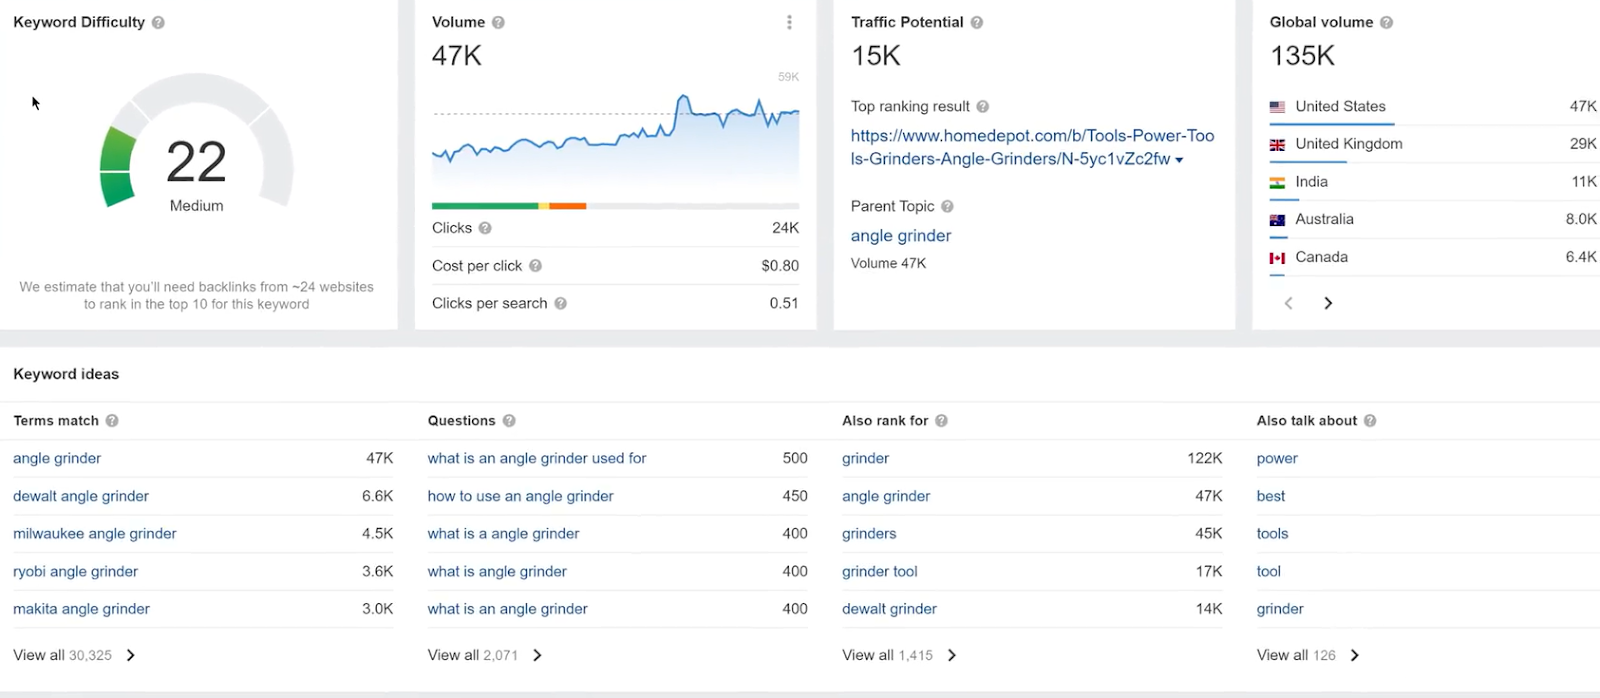Click the Canada 6.4K volume row
This screenshot has width=1600, height=698.
pos(1433,257)
